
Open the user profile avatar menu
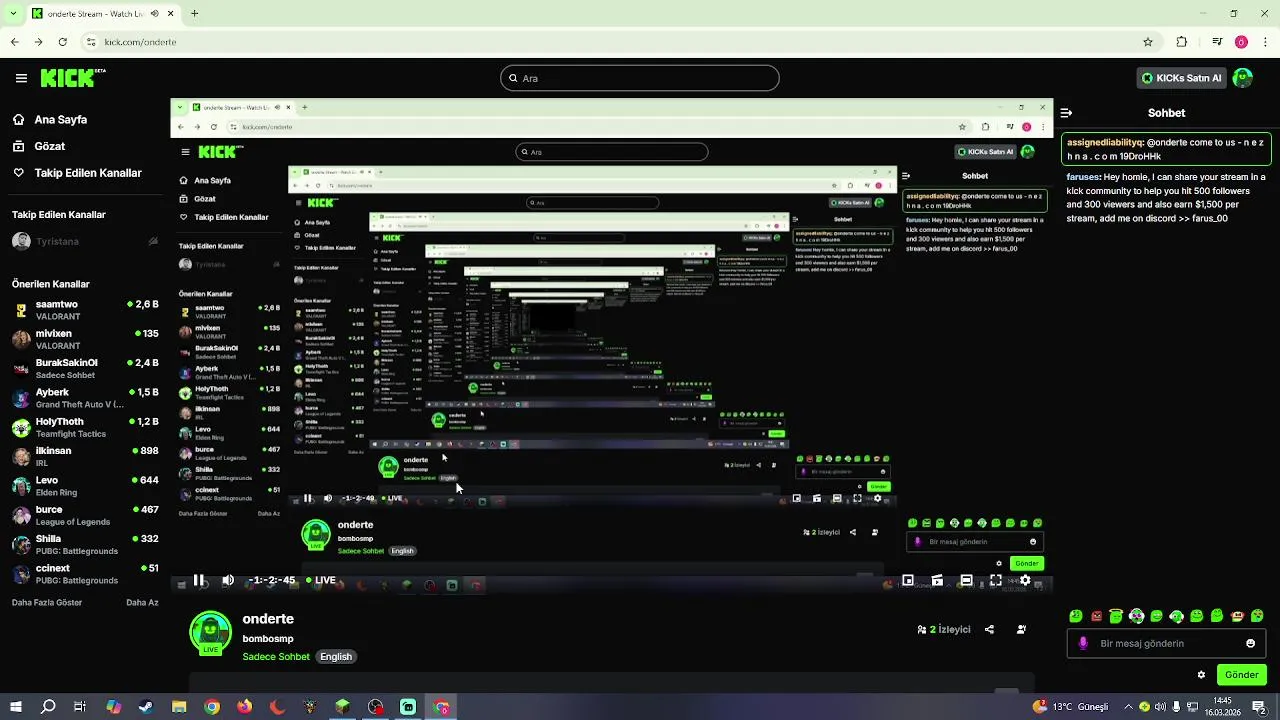click(x=1242, y=78)
